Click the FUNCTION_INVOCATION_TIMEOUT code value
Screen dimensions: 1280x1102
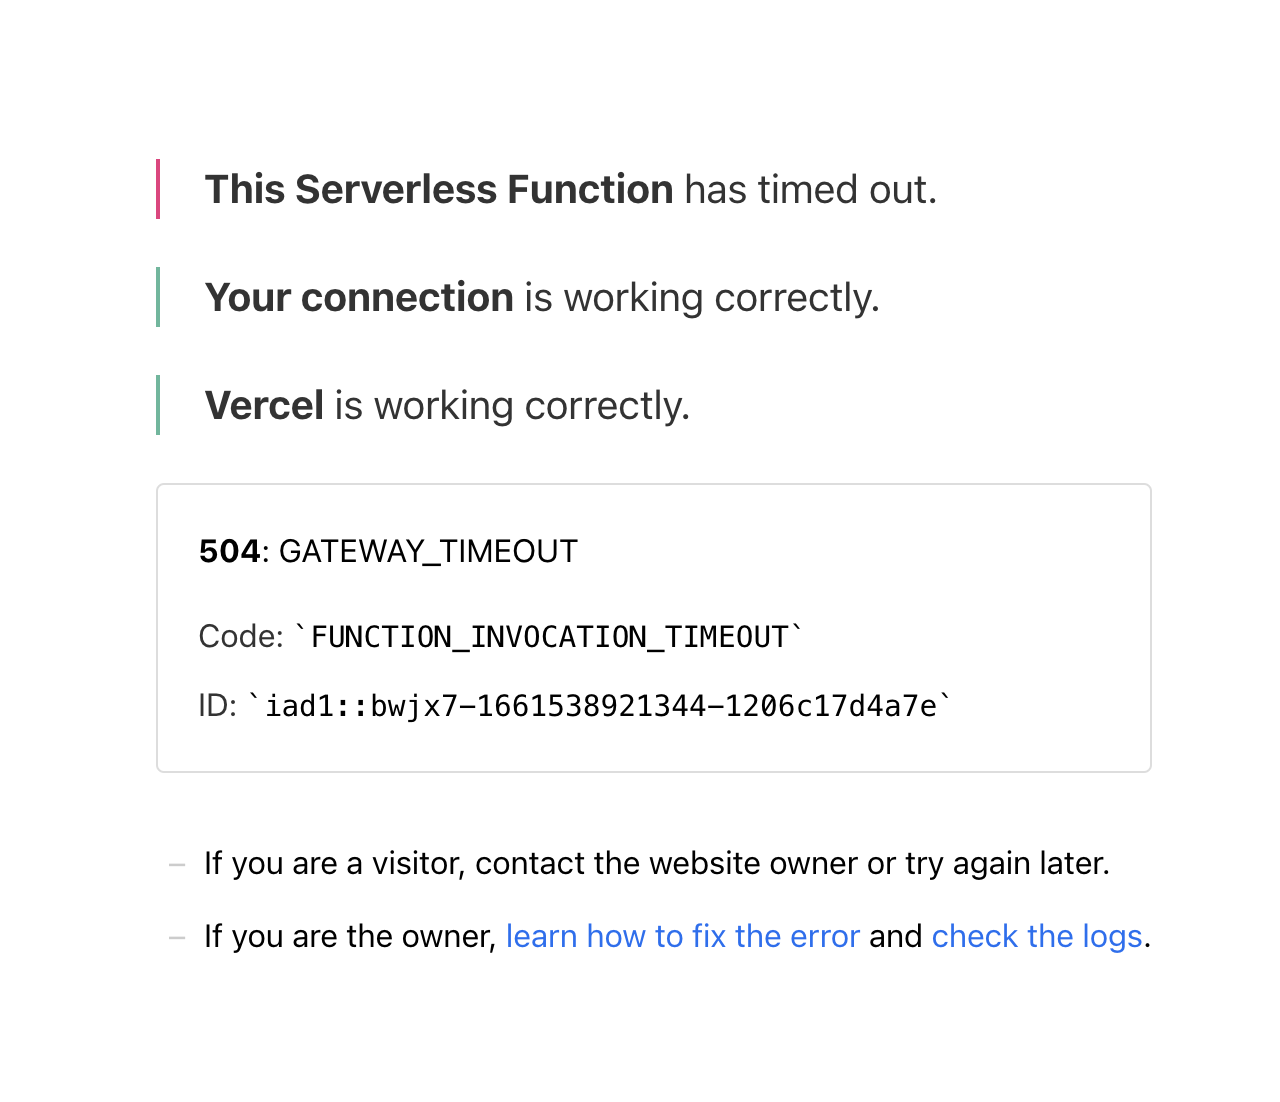click(x=549, y=636)
